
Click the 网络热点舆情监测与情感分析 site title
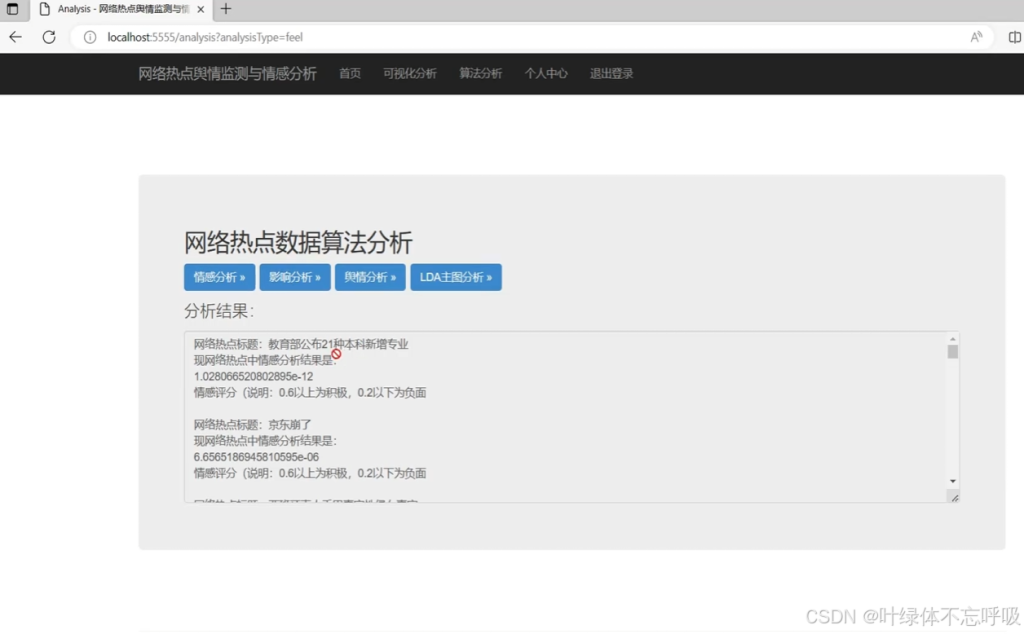[x=228, y=73]
